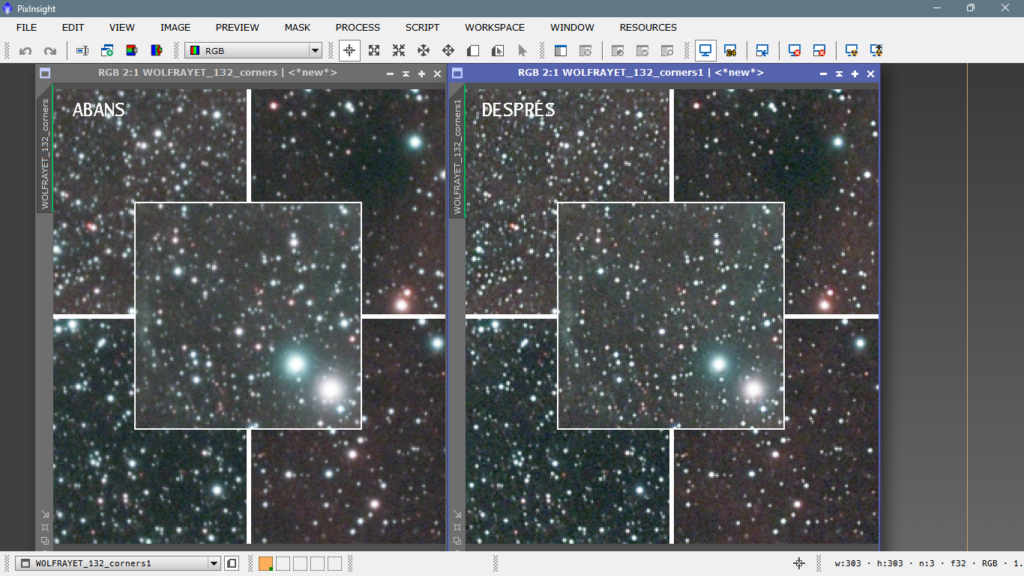
Task: Open the WOLFRAYET_132_corners1 view selector dropdown
Action: coord(213,564)
